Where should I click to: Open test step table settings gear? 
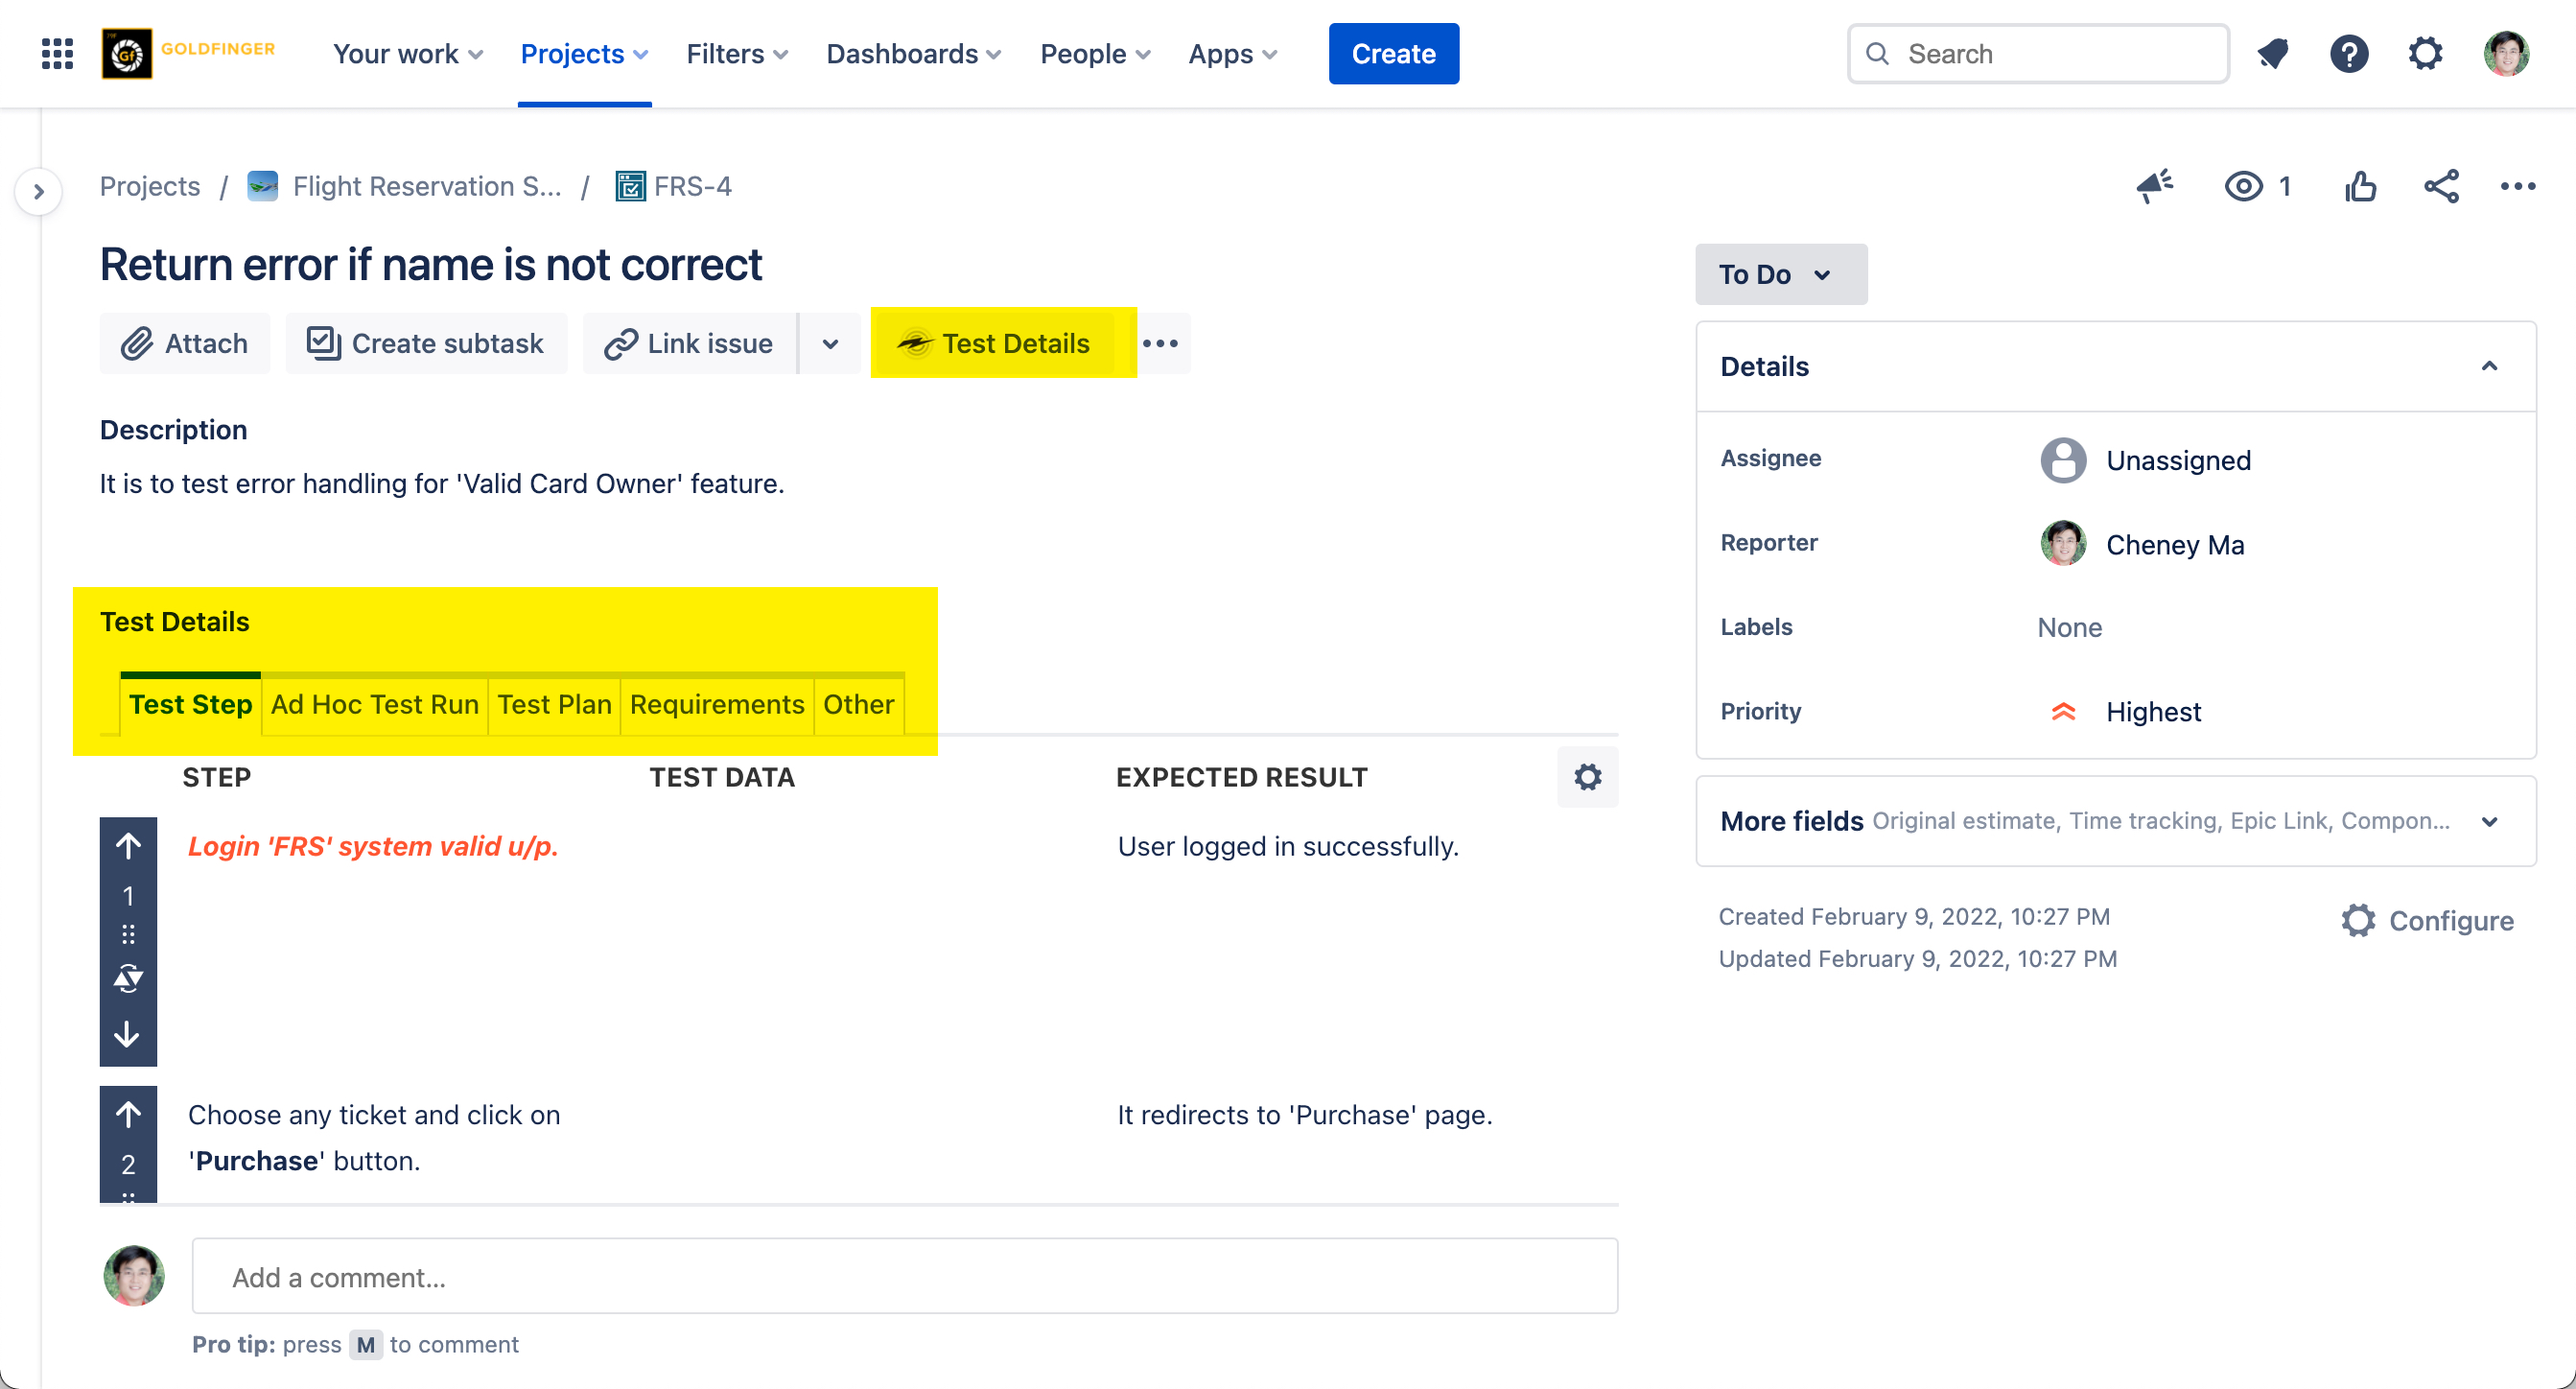click(1587, 777)
